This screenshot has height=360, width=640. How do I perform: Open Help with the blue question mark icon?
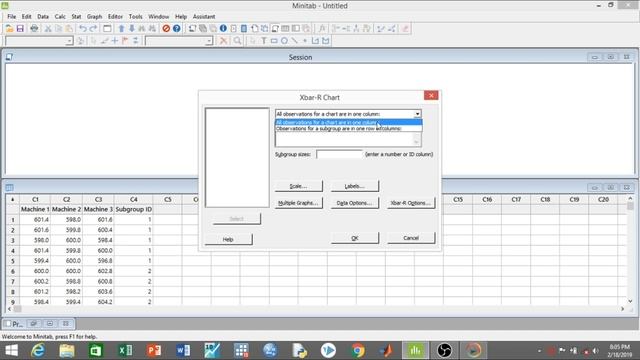(x=176, y=29)
